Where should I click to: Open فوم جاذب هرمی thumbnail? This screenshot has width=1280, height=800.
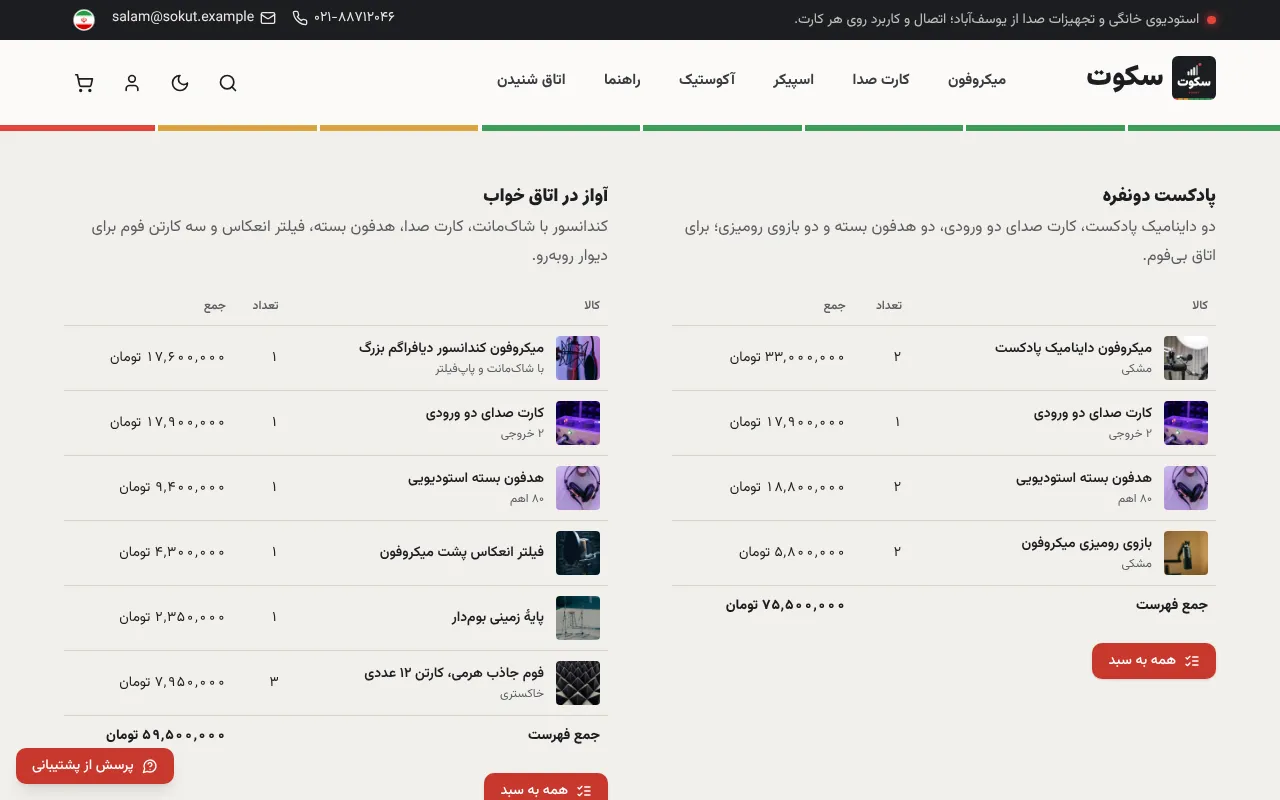(x=578, y=683)
